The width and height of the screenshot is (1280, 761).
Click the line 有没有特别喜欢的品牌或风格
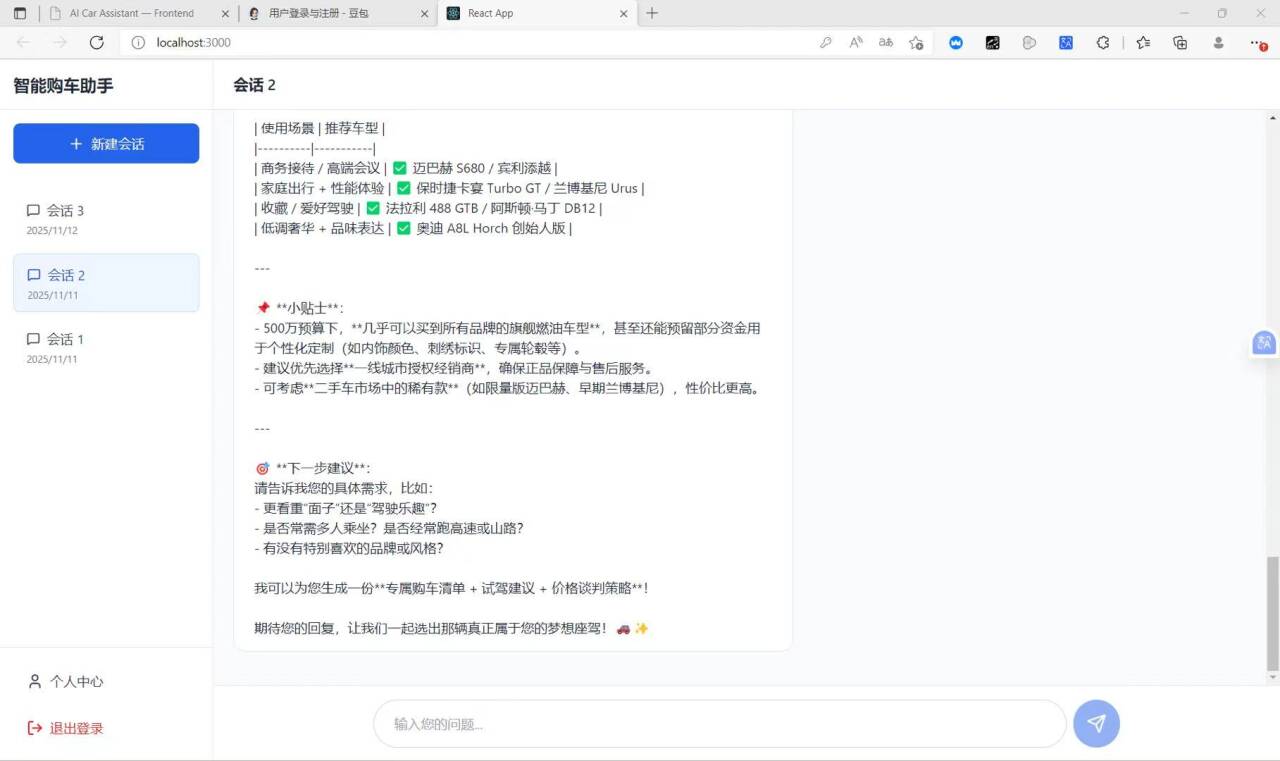[349, 548]
